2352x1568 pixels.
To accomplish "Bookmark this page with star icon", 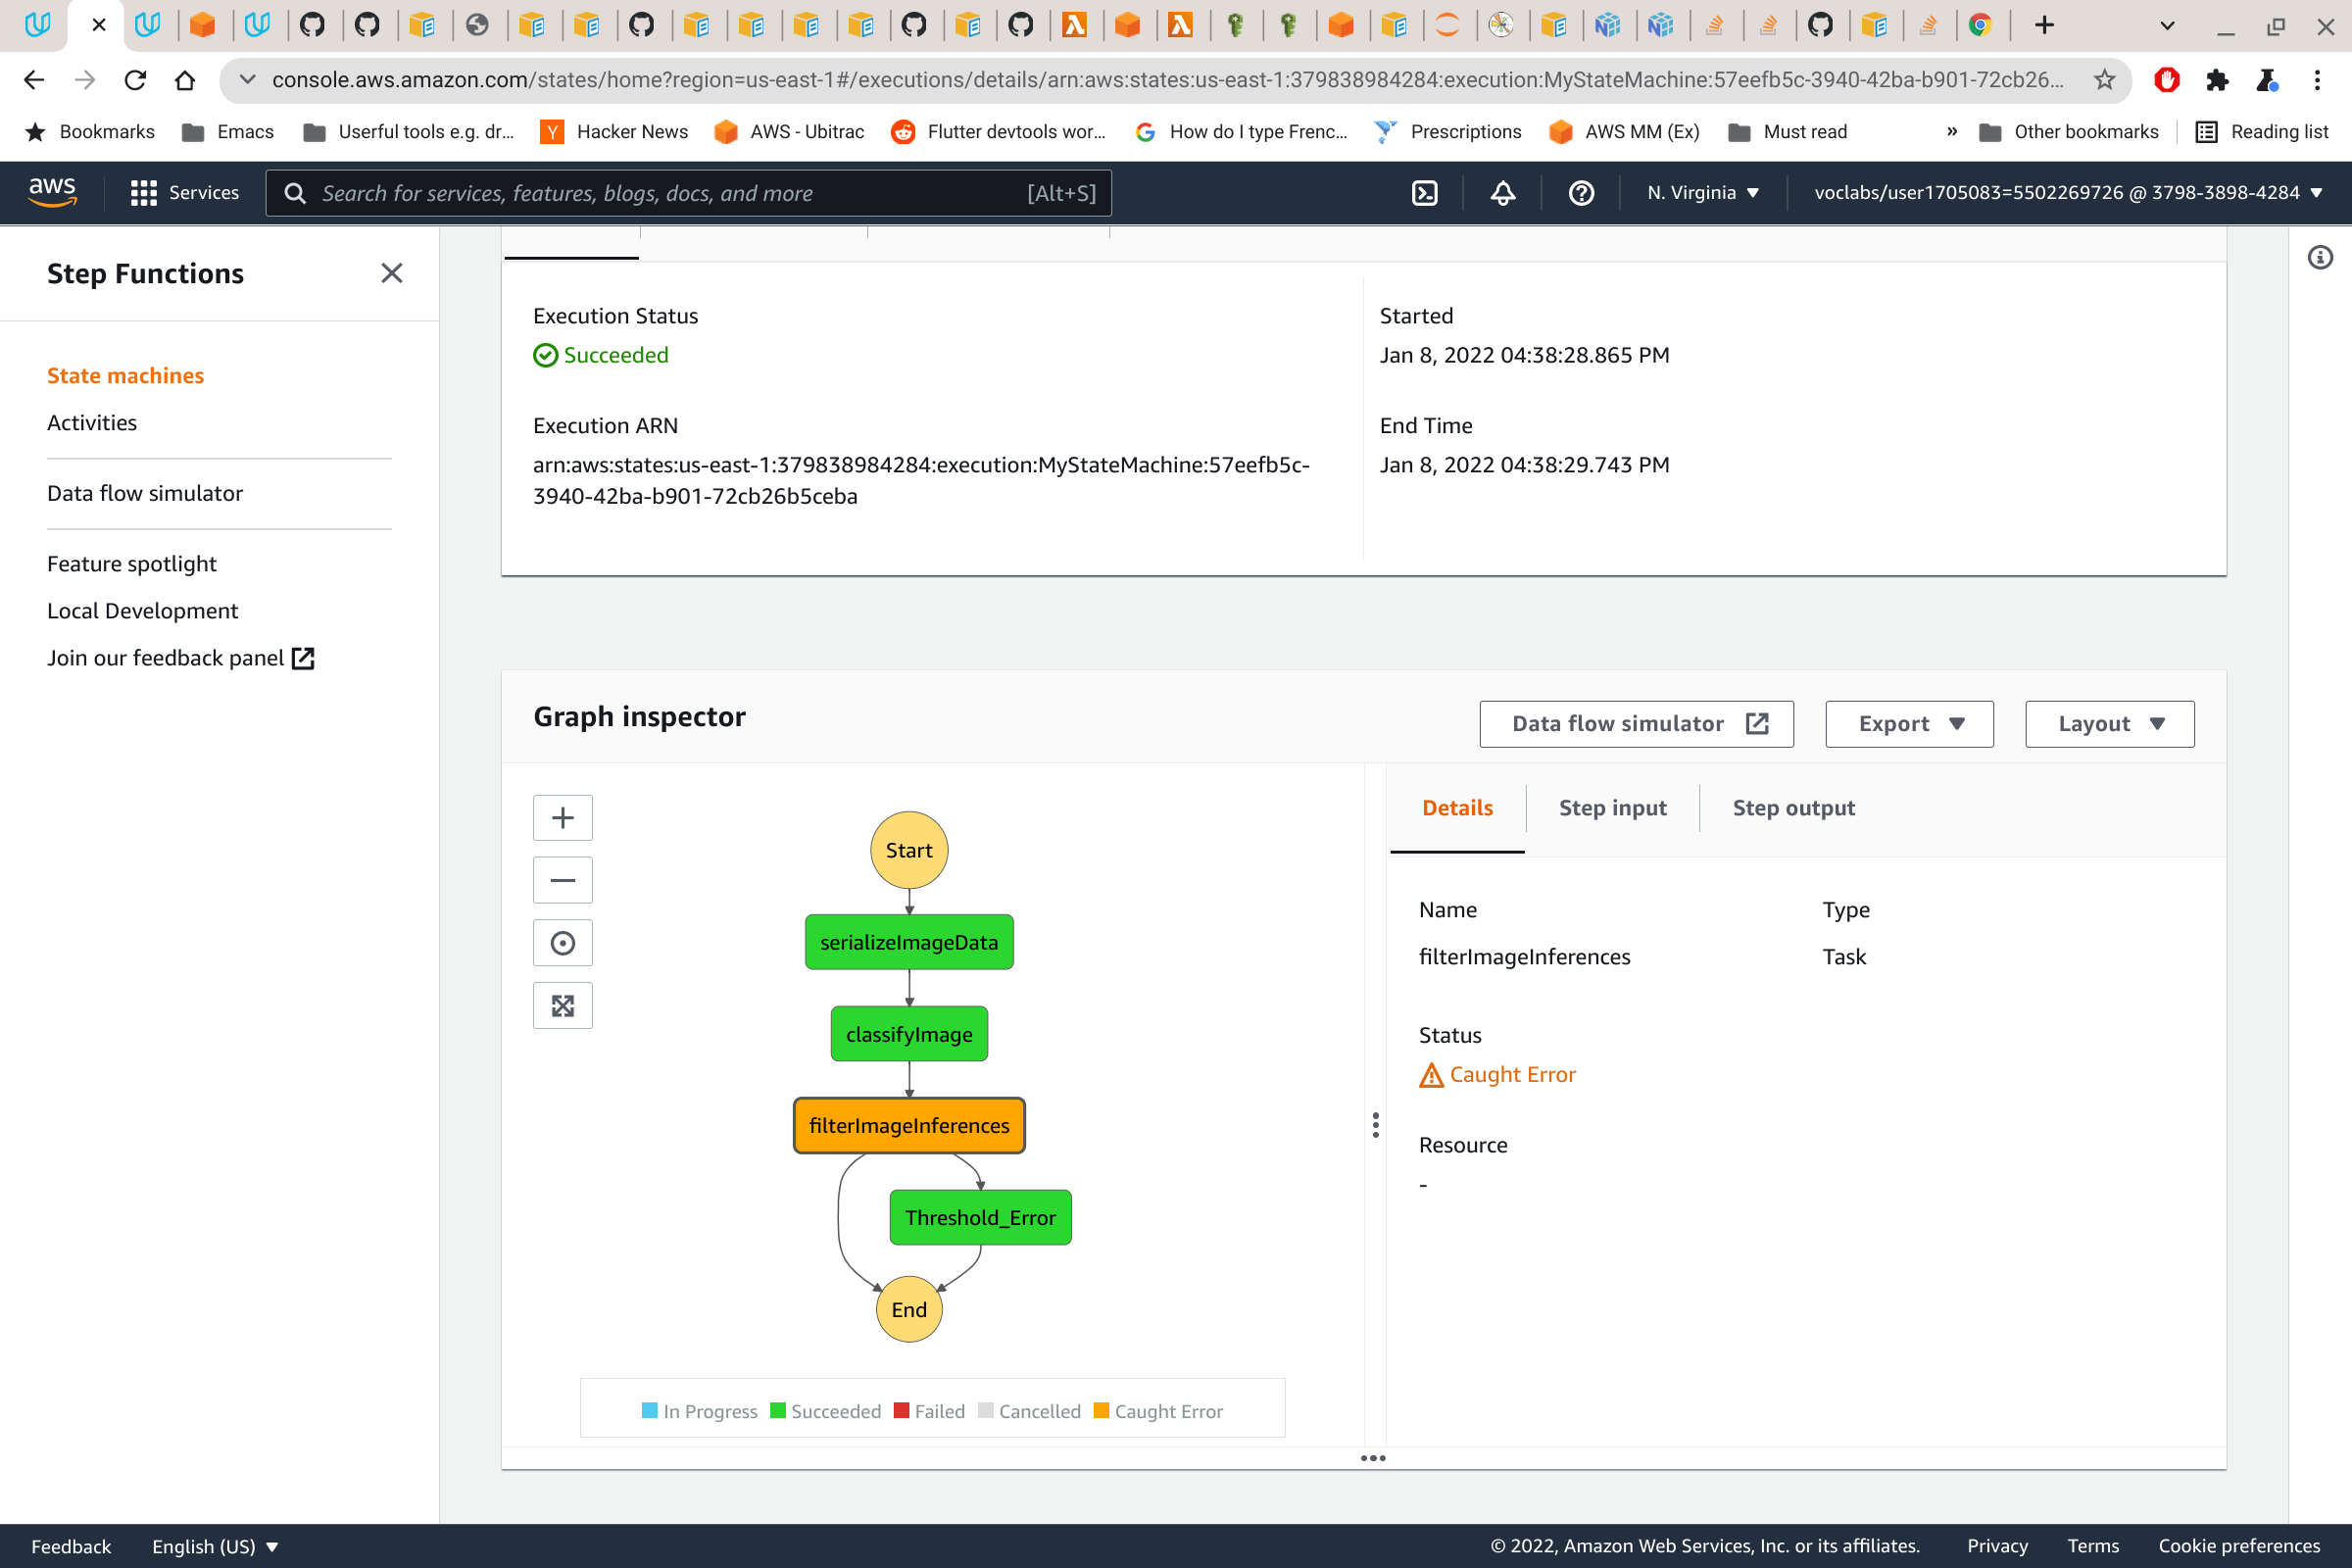I will tap(2104, 80).
